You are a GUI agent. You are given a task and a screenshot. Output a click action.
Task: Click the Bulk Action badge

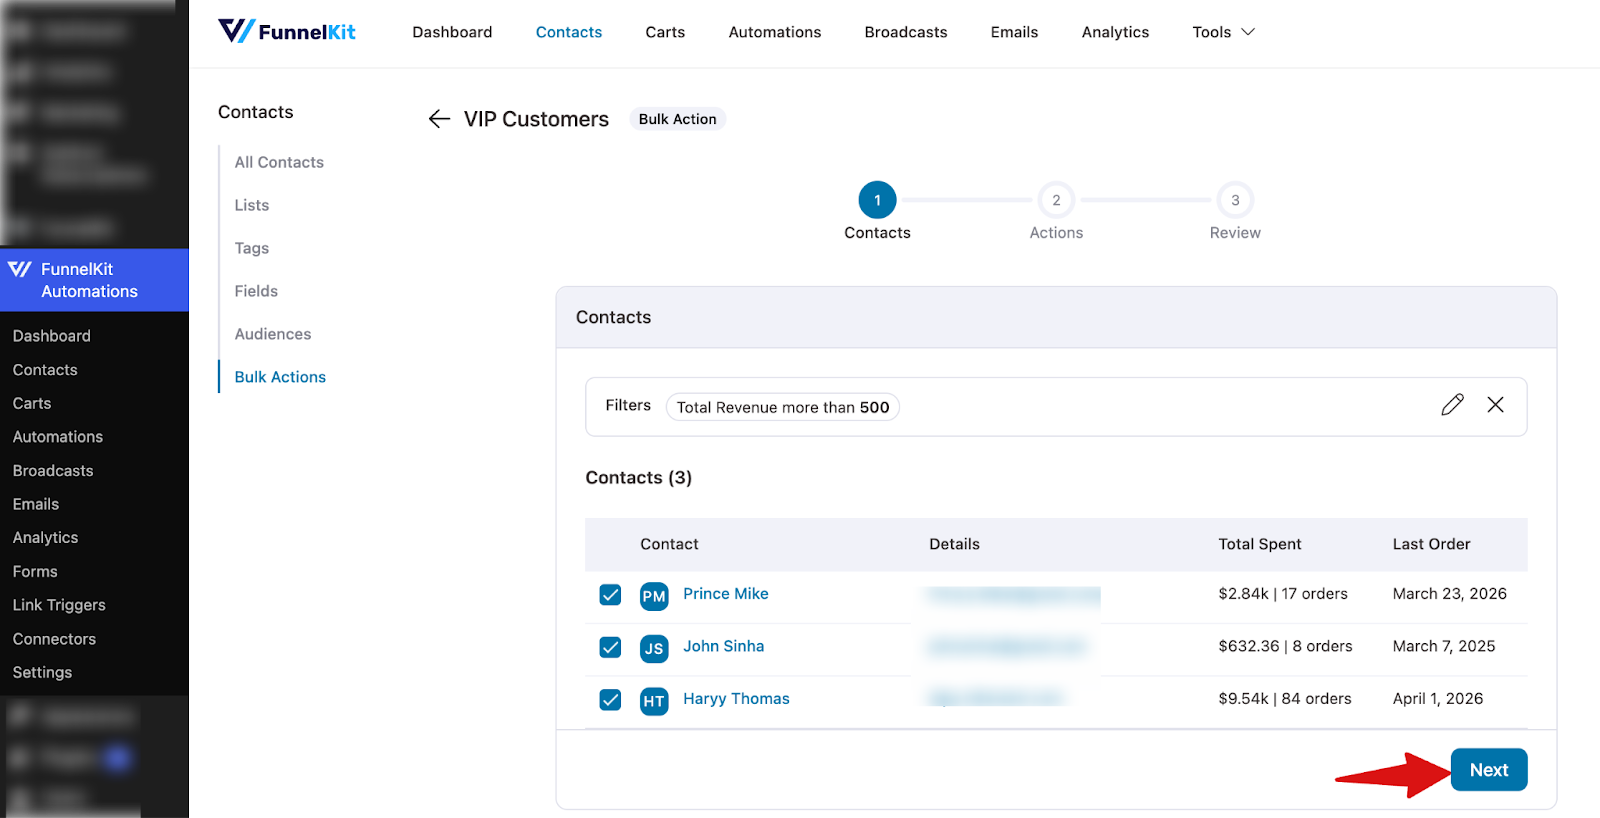pyautogui.click(x=677, y=119)
